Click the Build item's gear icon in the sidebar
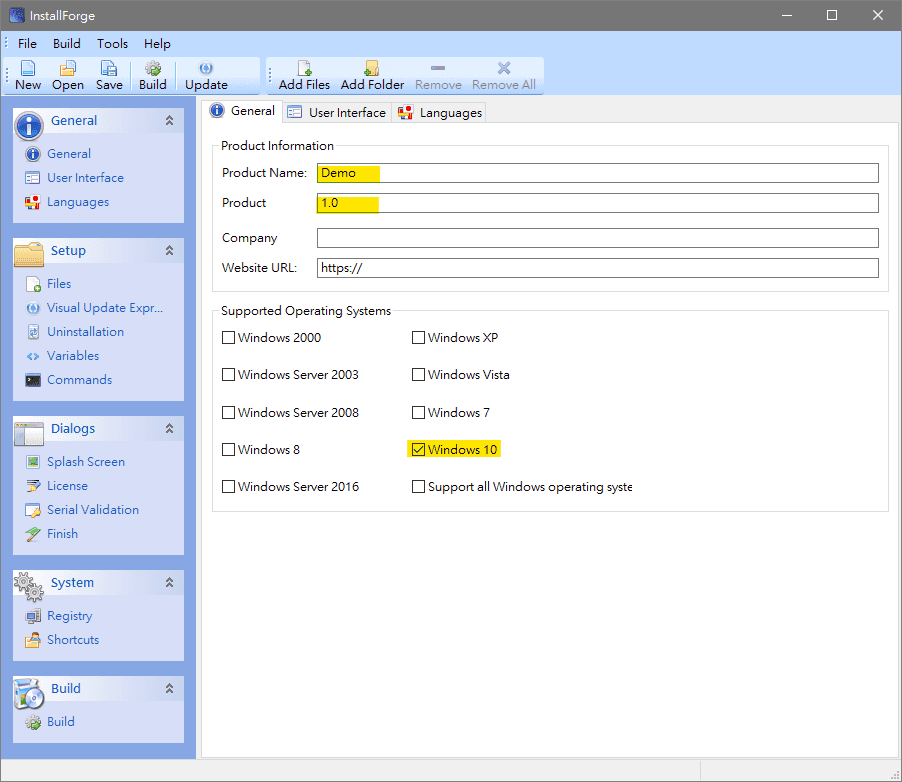 click(x=33, y=722)
